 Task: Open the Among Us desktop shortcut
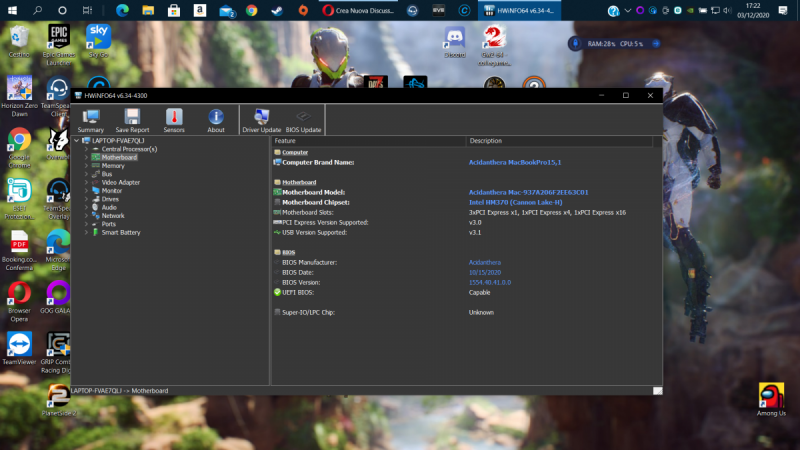pos(771,397)
